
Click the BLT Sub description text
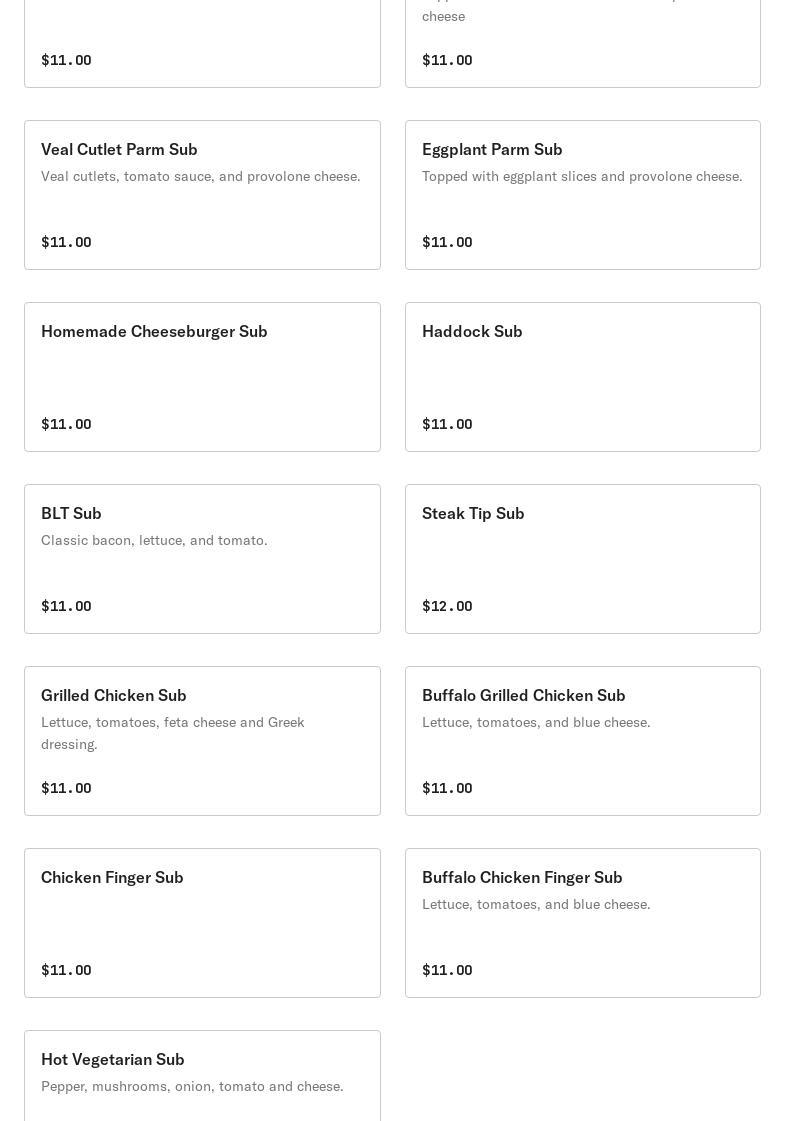tap(154, 541)
